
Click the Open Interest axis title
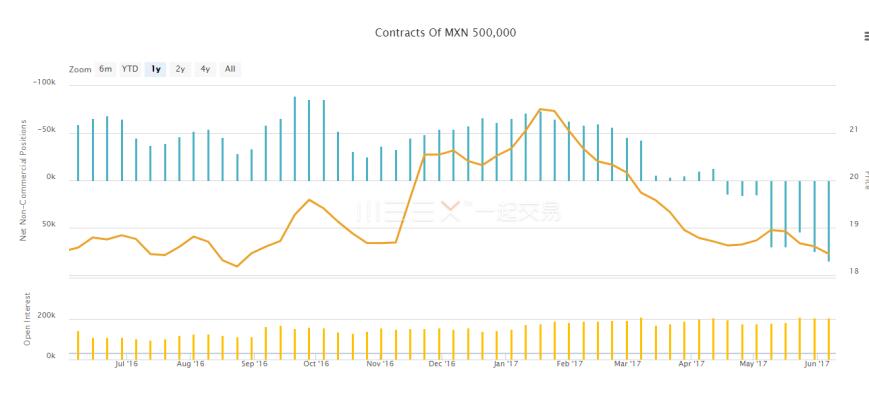[26, 319]
